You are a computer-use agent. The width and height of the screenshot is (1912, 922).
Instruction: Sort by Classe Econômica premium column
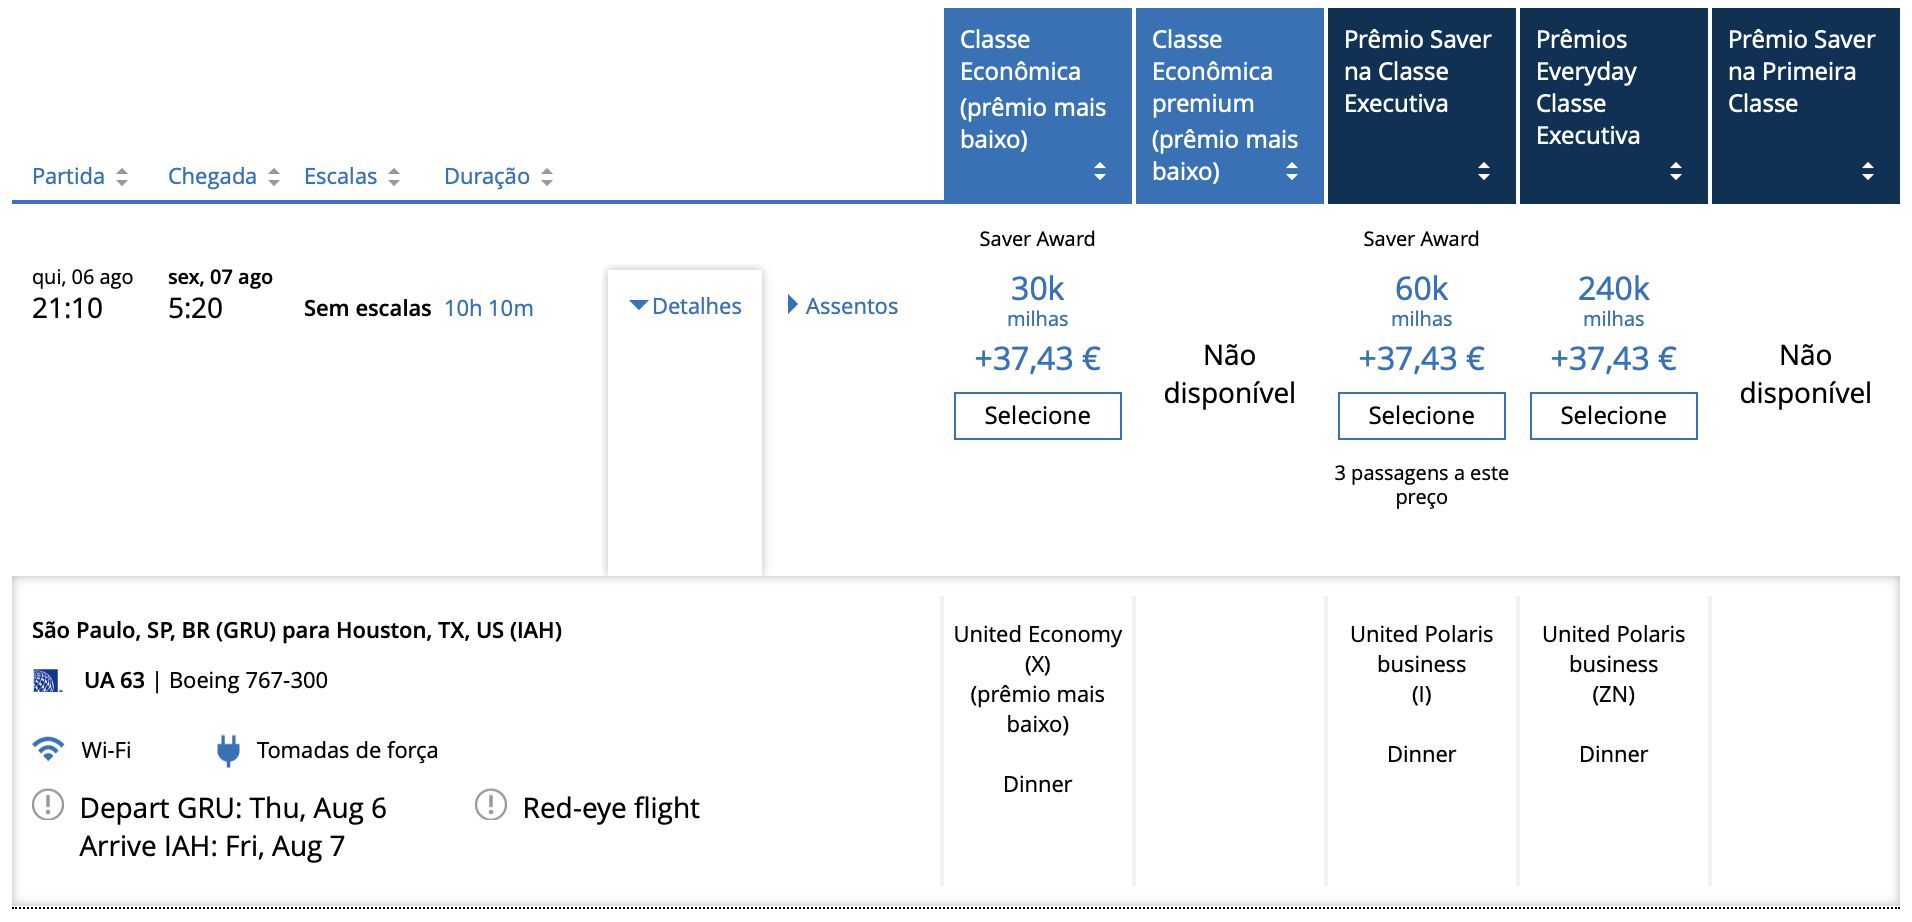pyautogui.click(x=1292, y=171)
